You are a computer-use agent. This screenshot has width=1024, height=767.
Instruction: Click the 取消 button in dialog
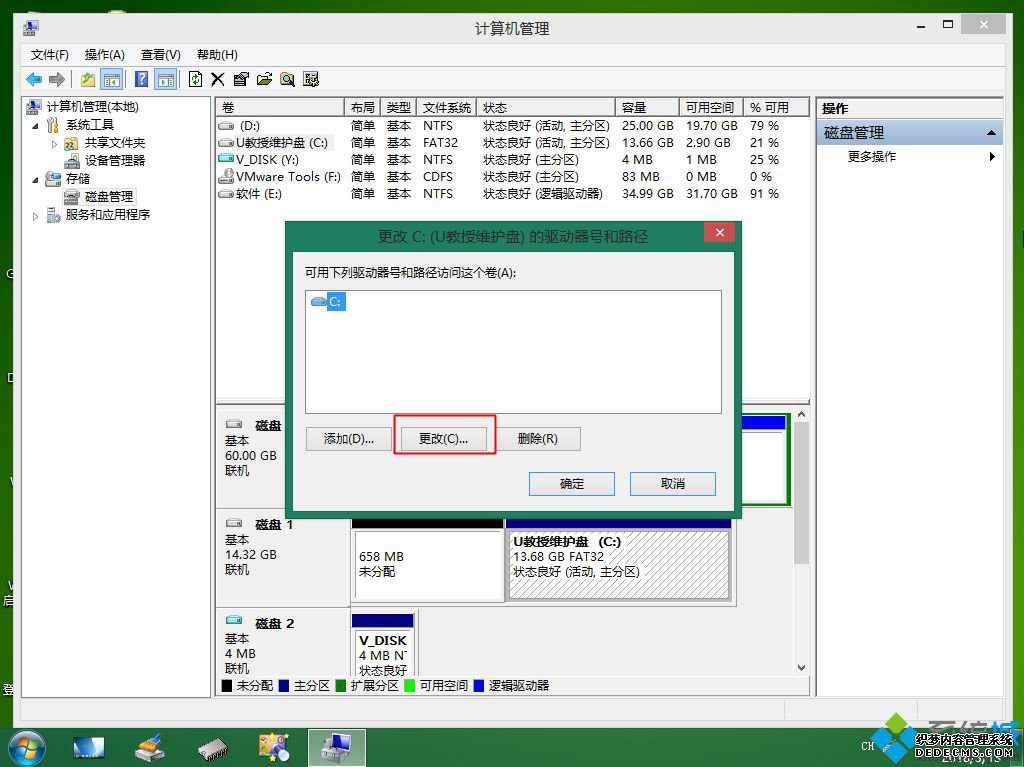[673, 483]
